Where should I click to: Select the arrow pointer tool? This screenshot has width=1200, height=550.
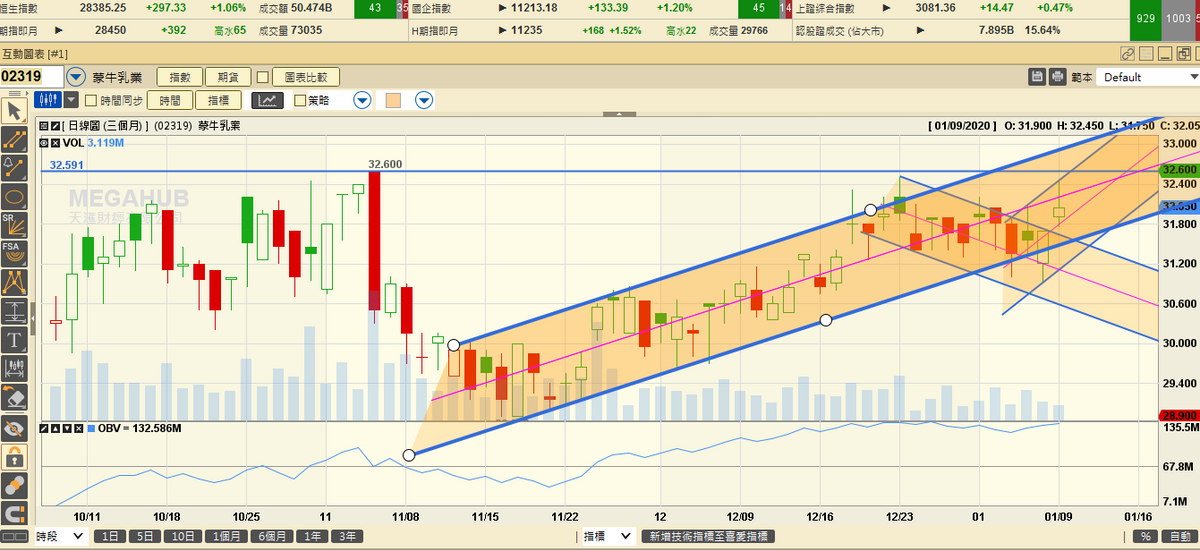coord(14,110)
